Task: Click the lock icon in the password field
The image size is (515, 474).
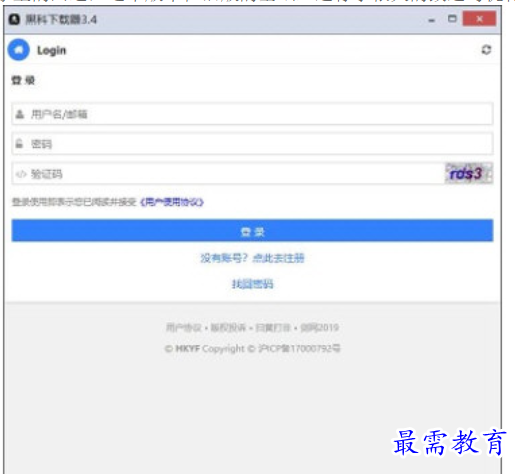Action: pyautogui.click(x=19, y=144)
